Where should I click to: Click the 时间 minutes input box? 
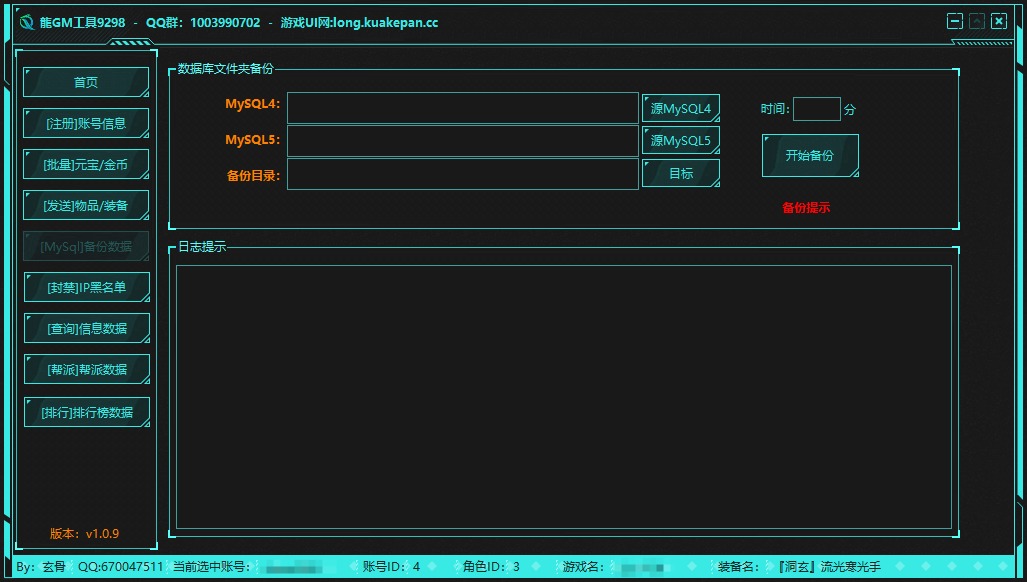[x=816, y=109]
